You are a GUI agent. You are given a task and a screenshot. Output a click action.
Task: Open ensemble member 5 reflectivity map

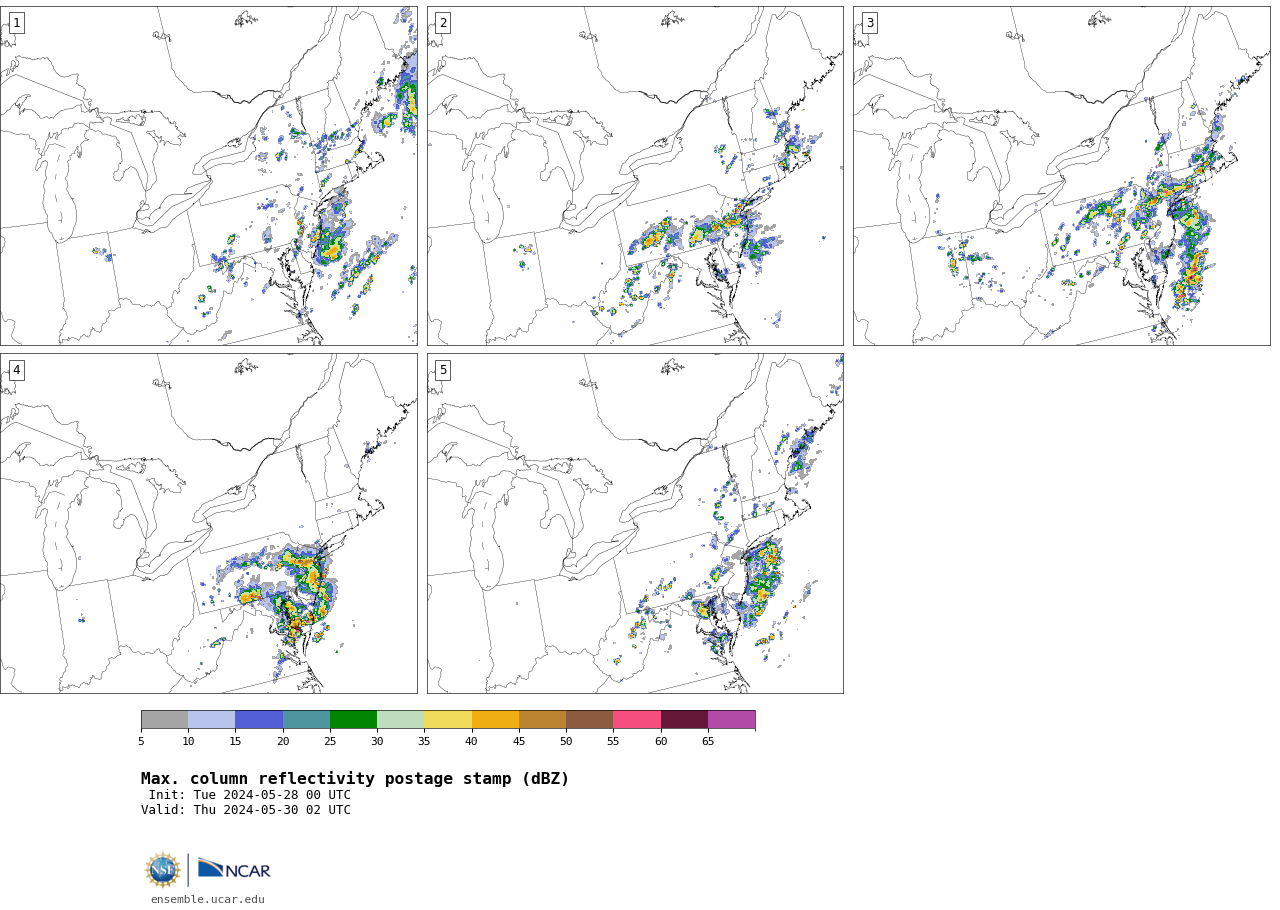(635, 523)
